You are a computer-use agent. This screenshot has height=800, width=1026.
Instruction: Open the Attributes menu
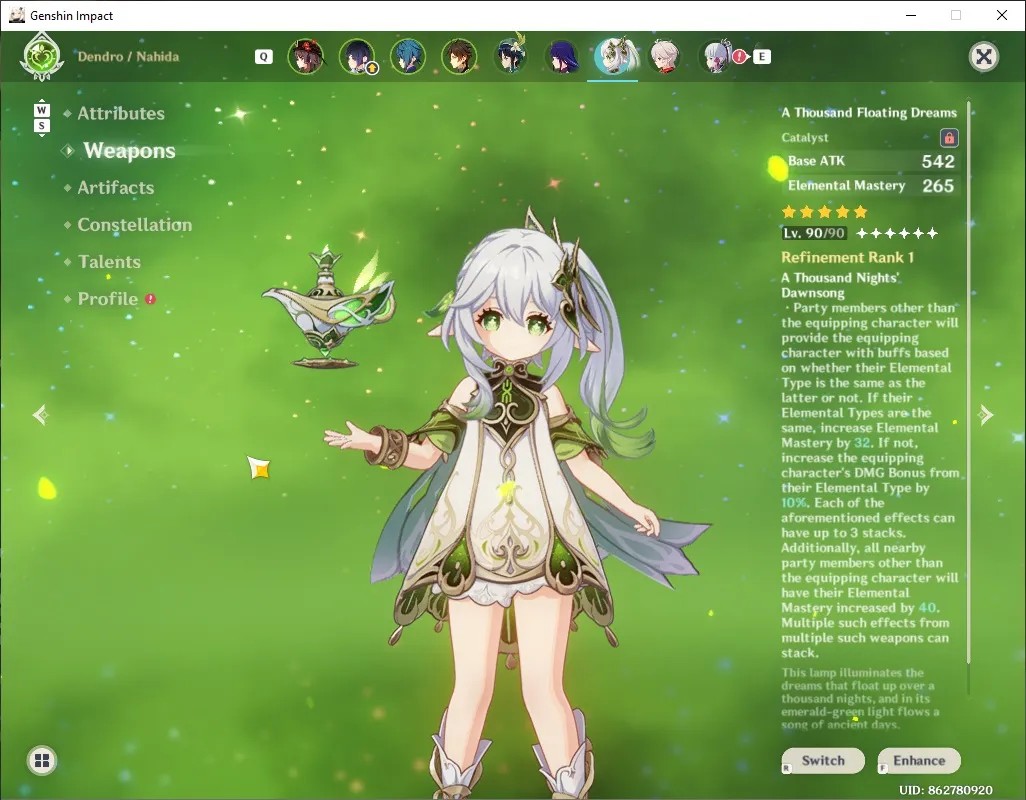tap(121, 113)
